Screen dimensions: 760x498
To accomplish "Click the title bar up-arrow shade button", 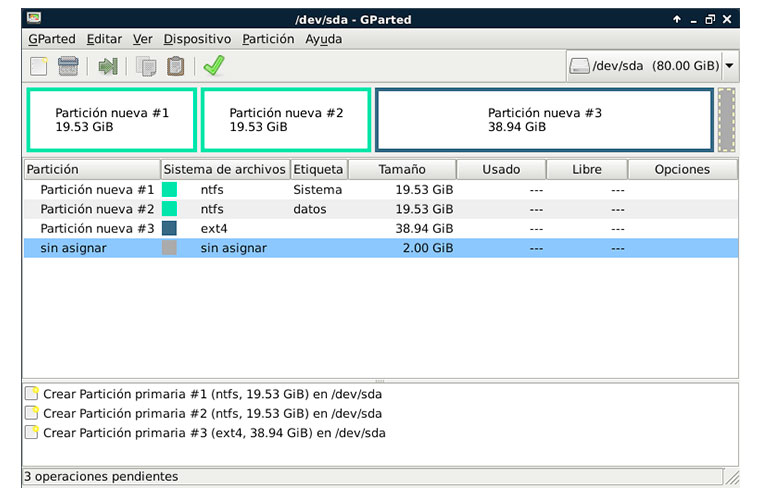I will tap(677, 19).
